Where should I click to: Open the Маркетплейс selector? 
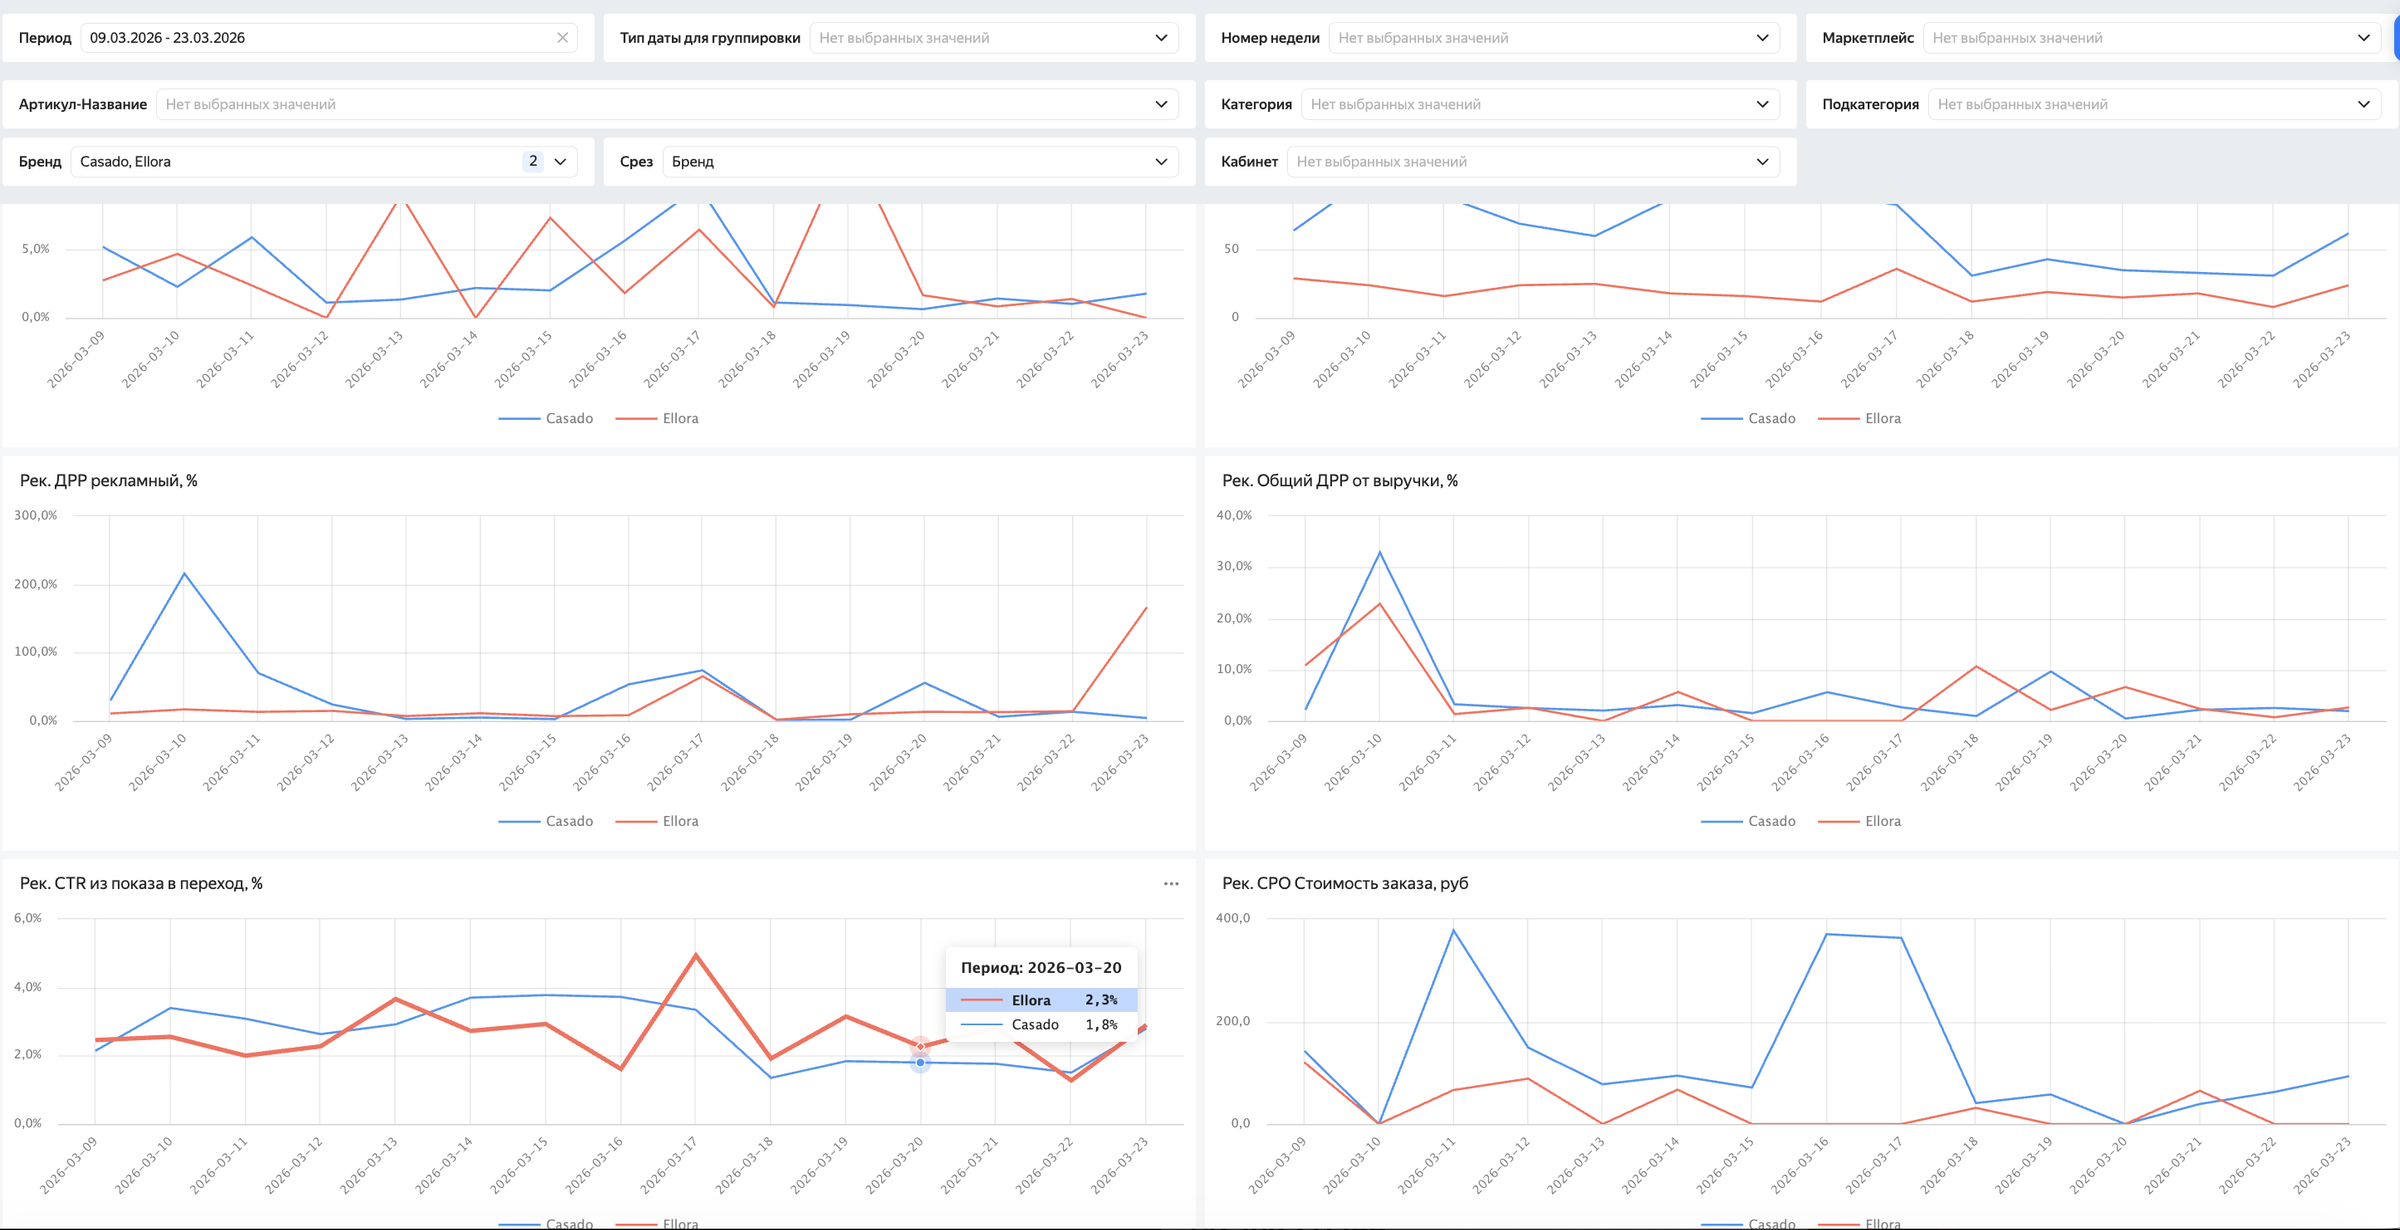[x=2151, y=38]
